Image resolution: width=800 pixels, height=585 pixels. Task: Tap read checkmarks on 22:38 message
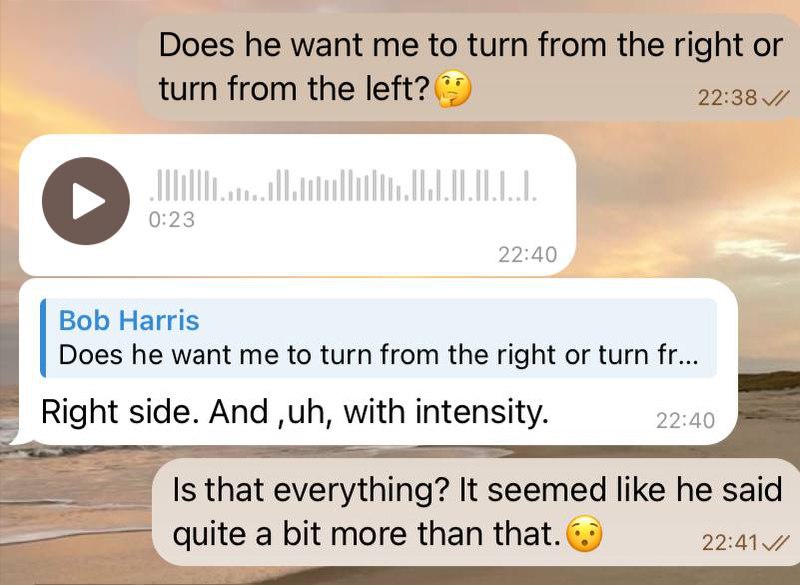click(x=775, y=97)
